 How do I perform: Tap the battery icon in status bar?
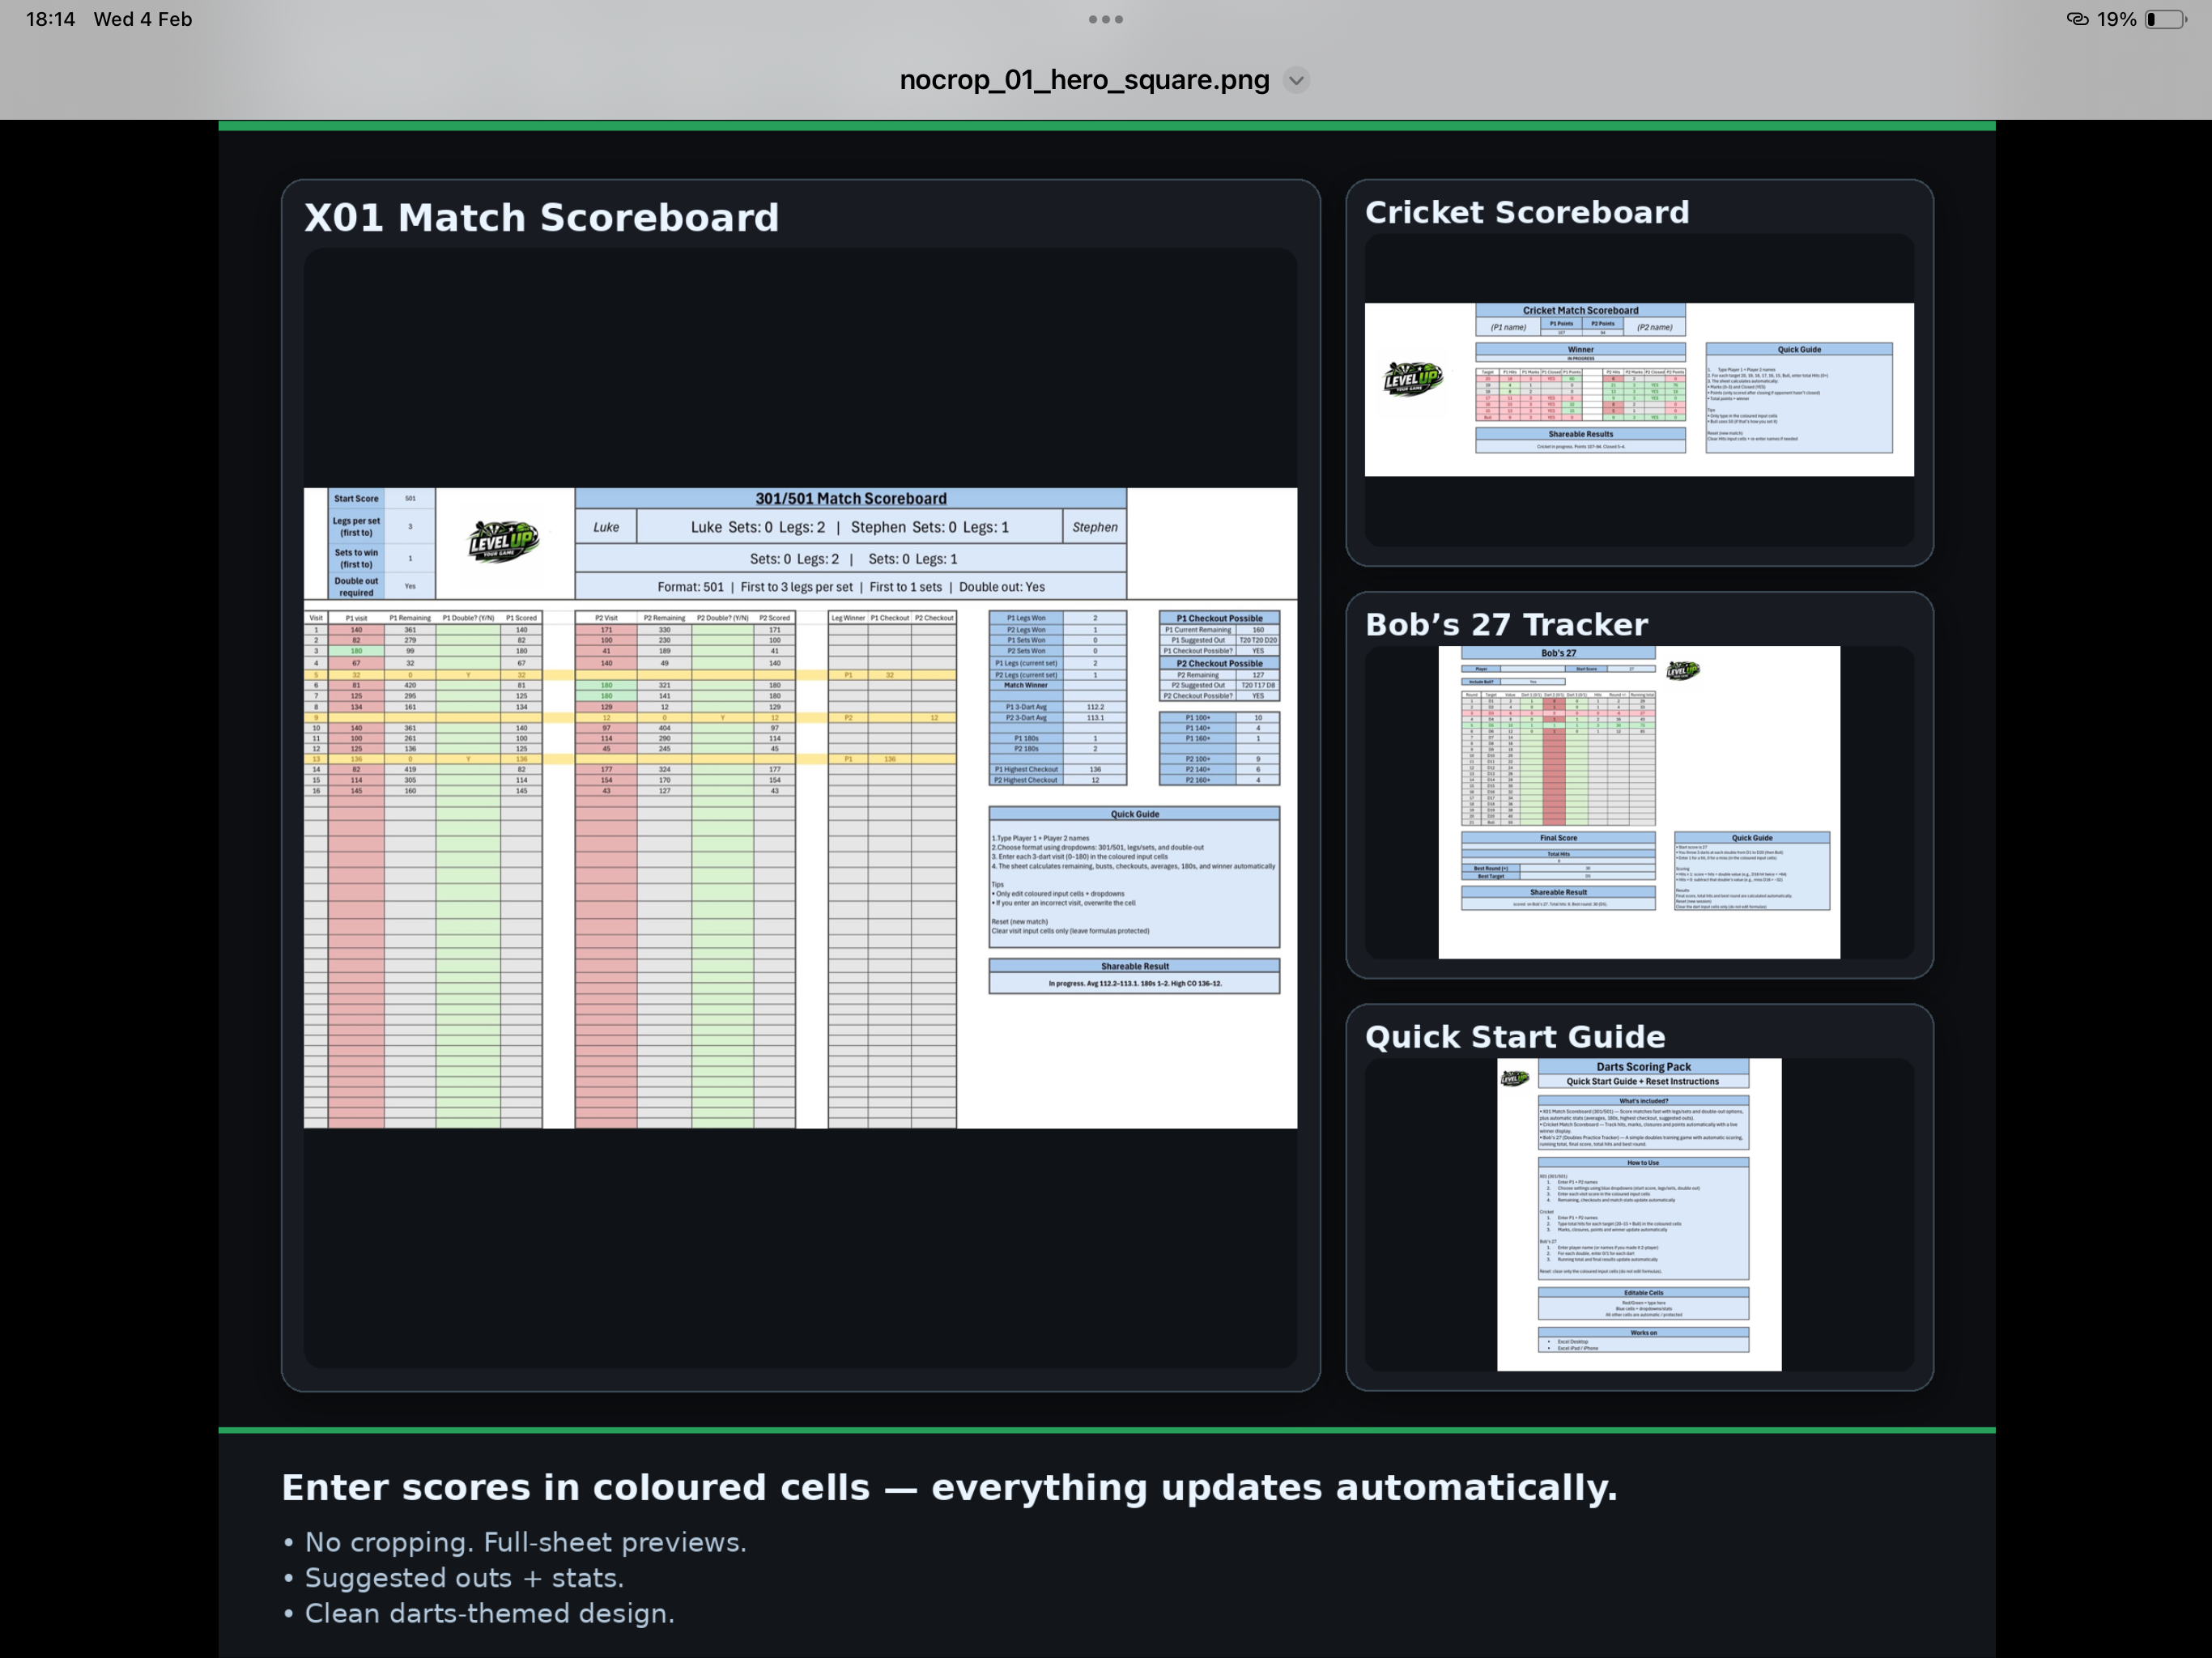[2164, 19]
